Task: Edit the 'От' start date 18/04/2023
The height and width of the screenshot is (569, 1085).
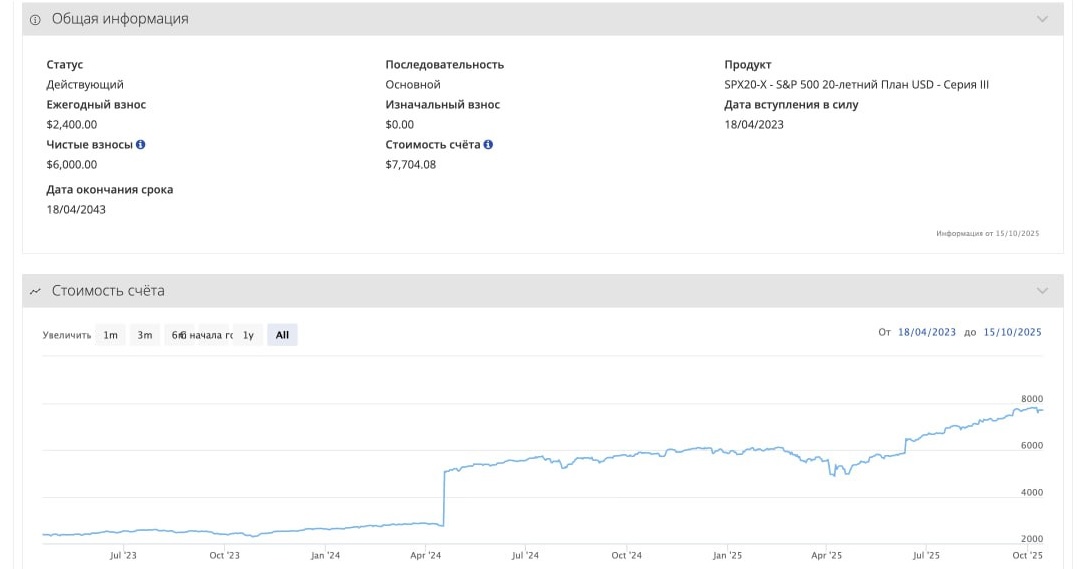Action: coord(927,333)
